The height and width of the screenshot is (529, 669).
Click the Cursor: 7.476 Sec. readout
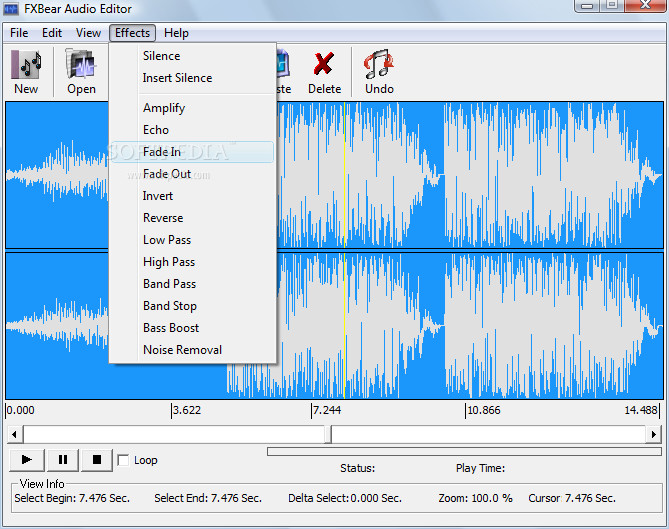point(572,498)
